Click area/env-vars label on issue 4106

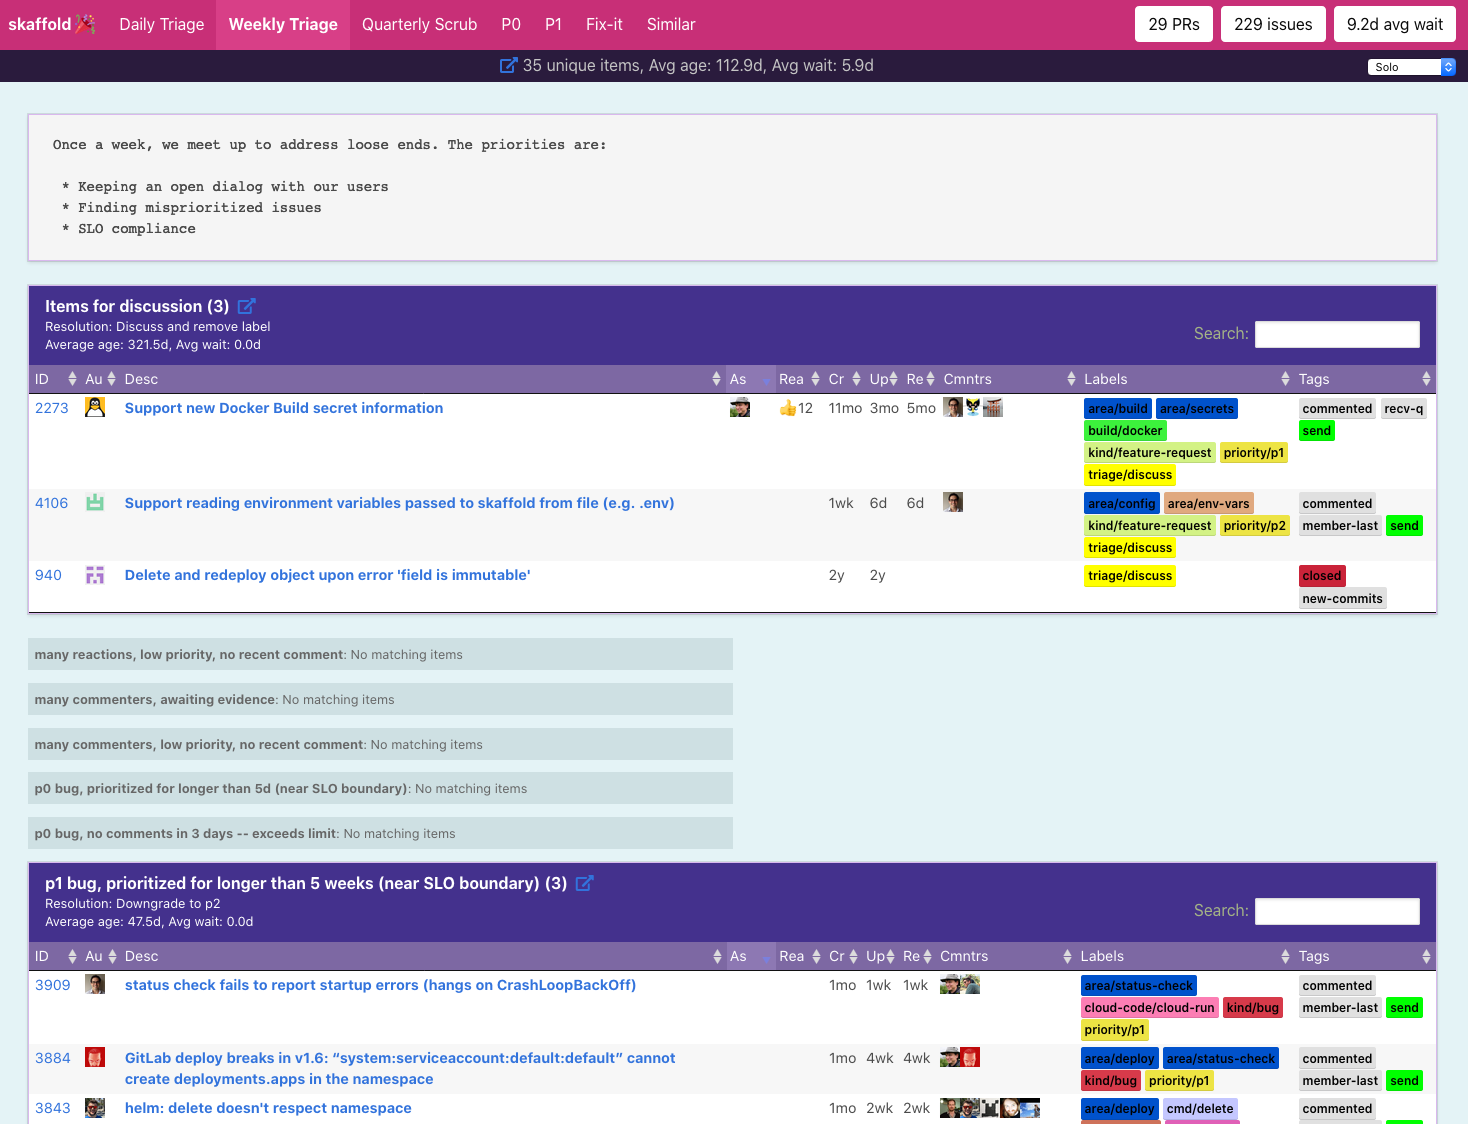pos(1208,503)
